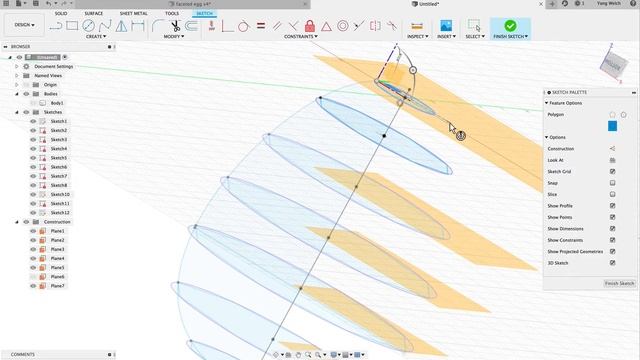Toggle visibility of Sketch1
The image size is (640, 360).
pos(33,121)
